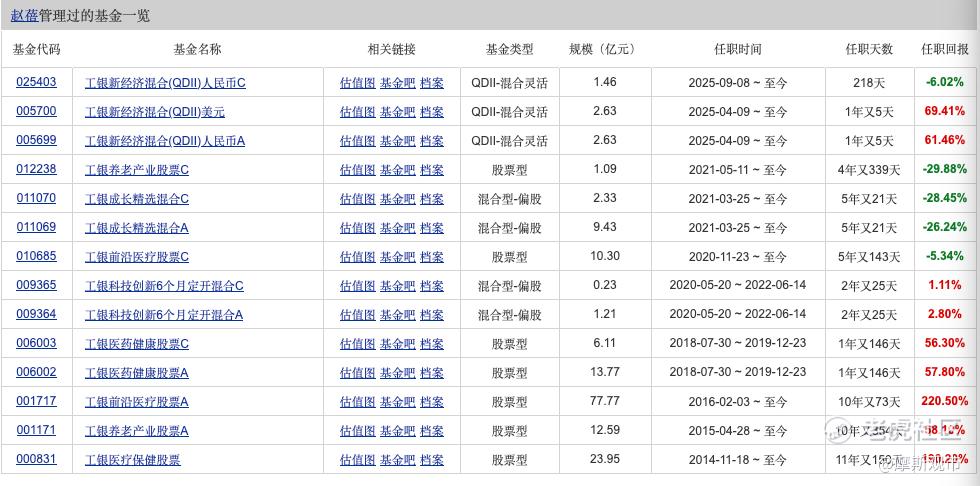Click the 规模（亿元） column header
This screenshot has width=980, height=486.
[605, 49]
